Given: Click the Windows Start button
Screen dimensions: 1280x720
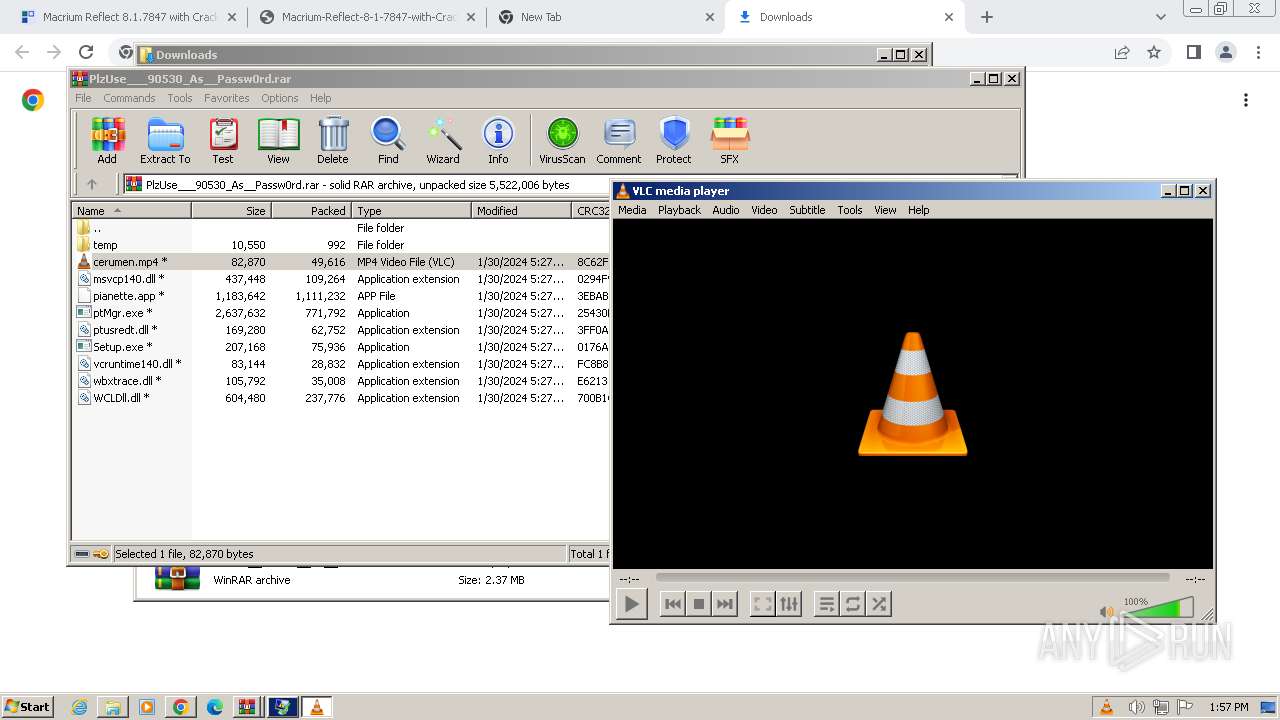Looking at the screenshot, I should pyautogui.click(x=27, y=706).
